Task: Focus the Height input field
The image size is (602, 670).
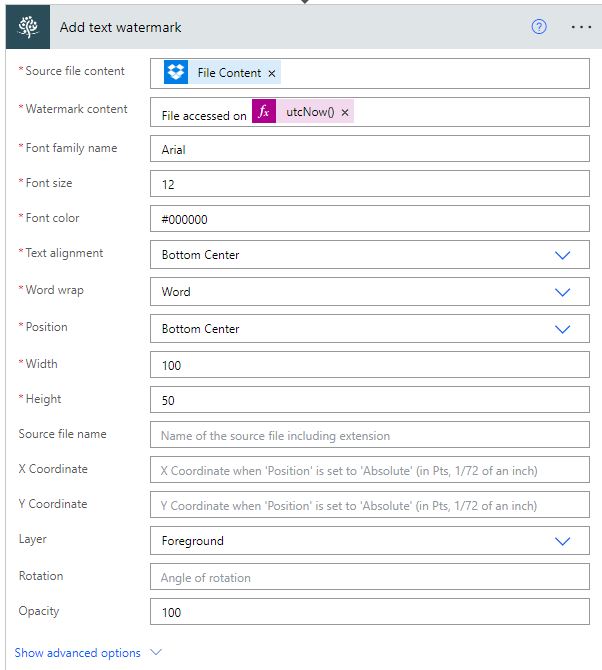Action: click(x=369, y=400)
